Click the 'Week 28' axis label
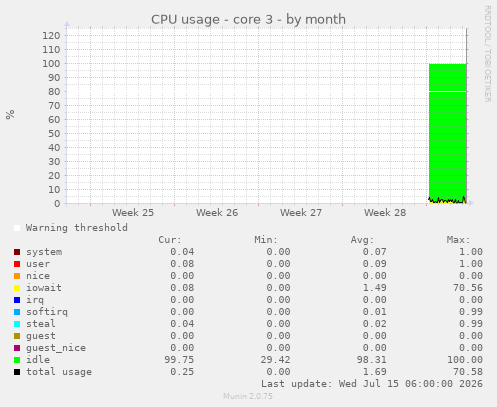The image size is (497, 407). pos(385,213)
